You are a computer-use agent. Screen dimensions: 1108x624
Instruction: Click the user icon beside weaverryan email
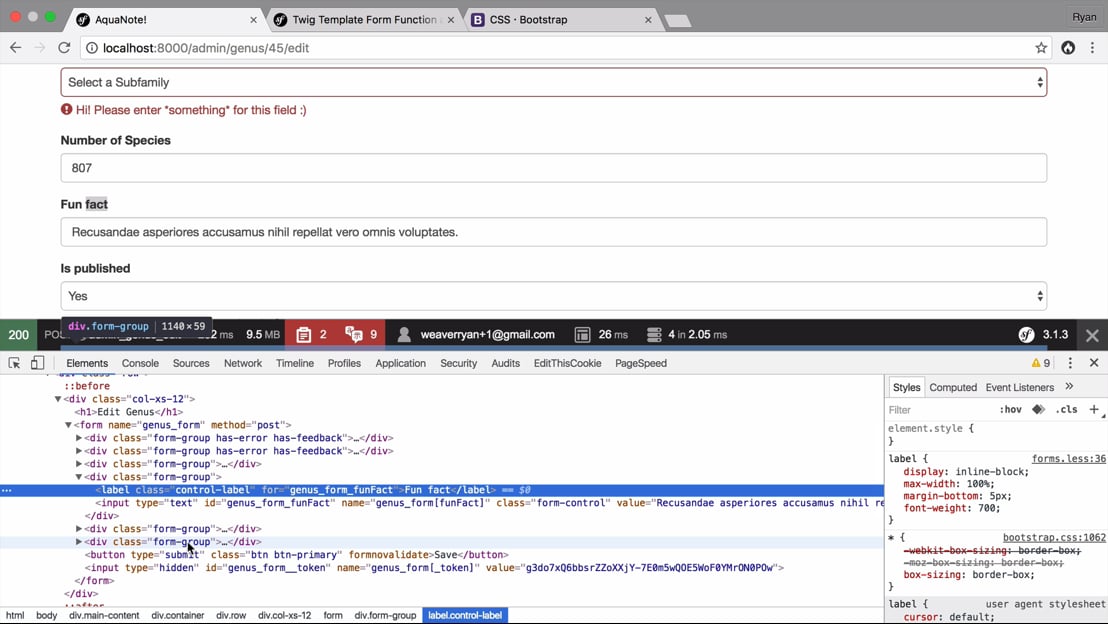404,335
